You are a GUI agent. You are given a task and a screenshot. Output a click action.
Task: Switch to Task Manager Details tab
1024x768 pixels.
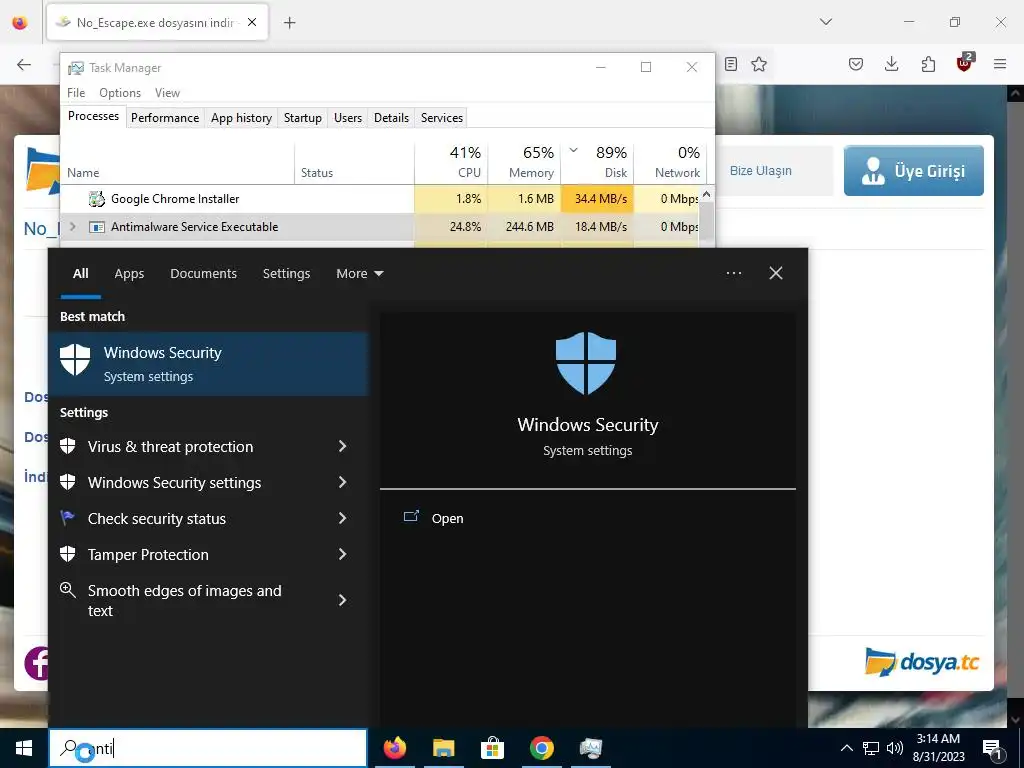391,118
